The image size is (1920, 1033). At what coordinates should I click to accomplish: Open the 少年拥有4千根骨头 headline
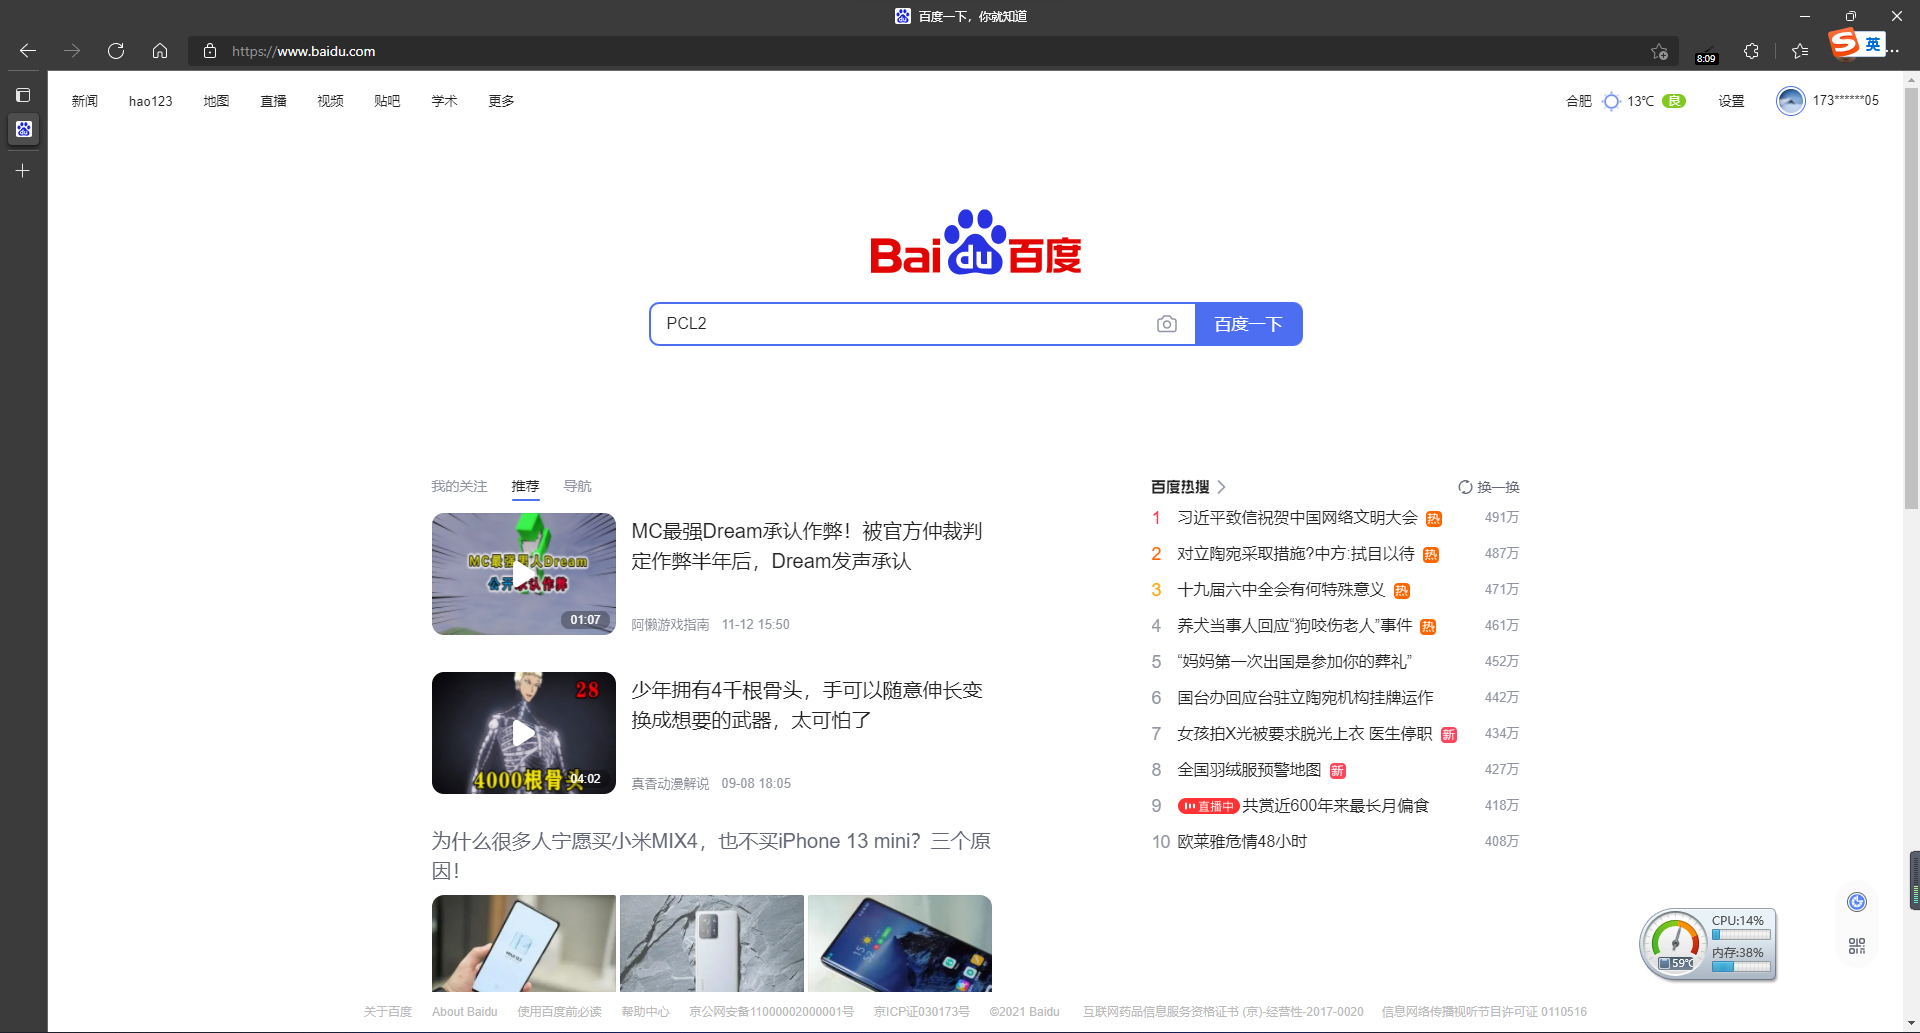point(807,705)
